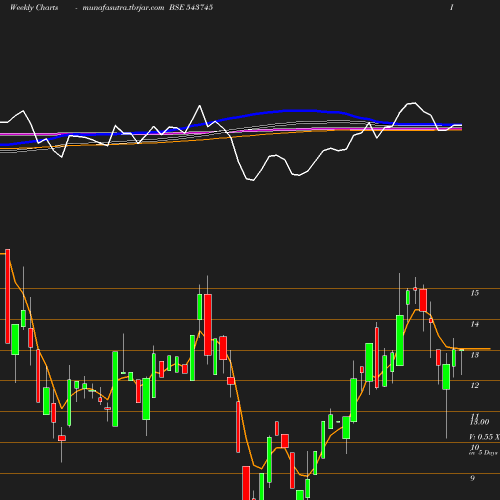Click the price axis label 14
Image resolution: width=500 pixels, height=500 pixels.
tap(475, 324)
